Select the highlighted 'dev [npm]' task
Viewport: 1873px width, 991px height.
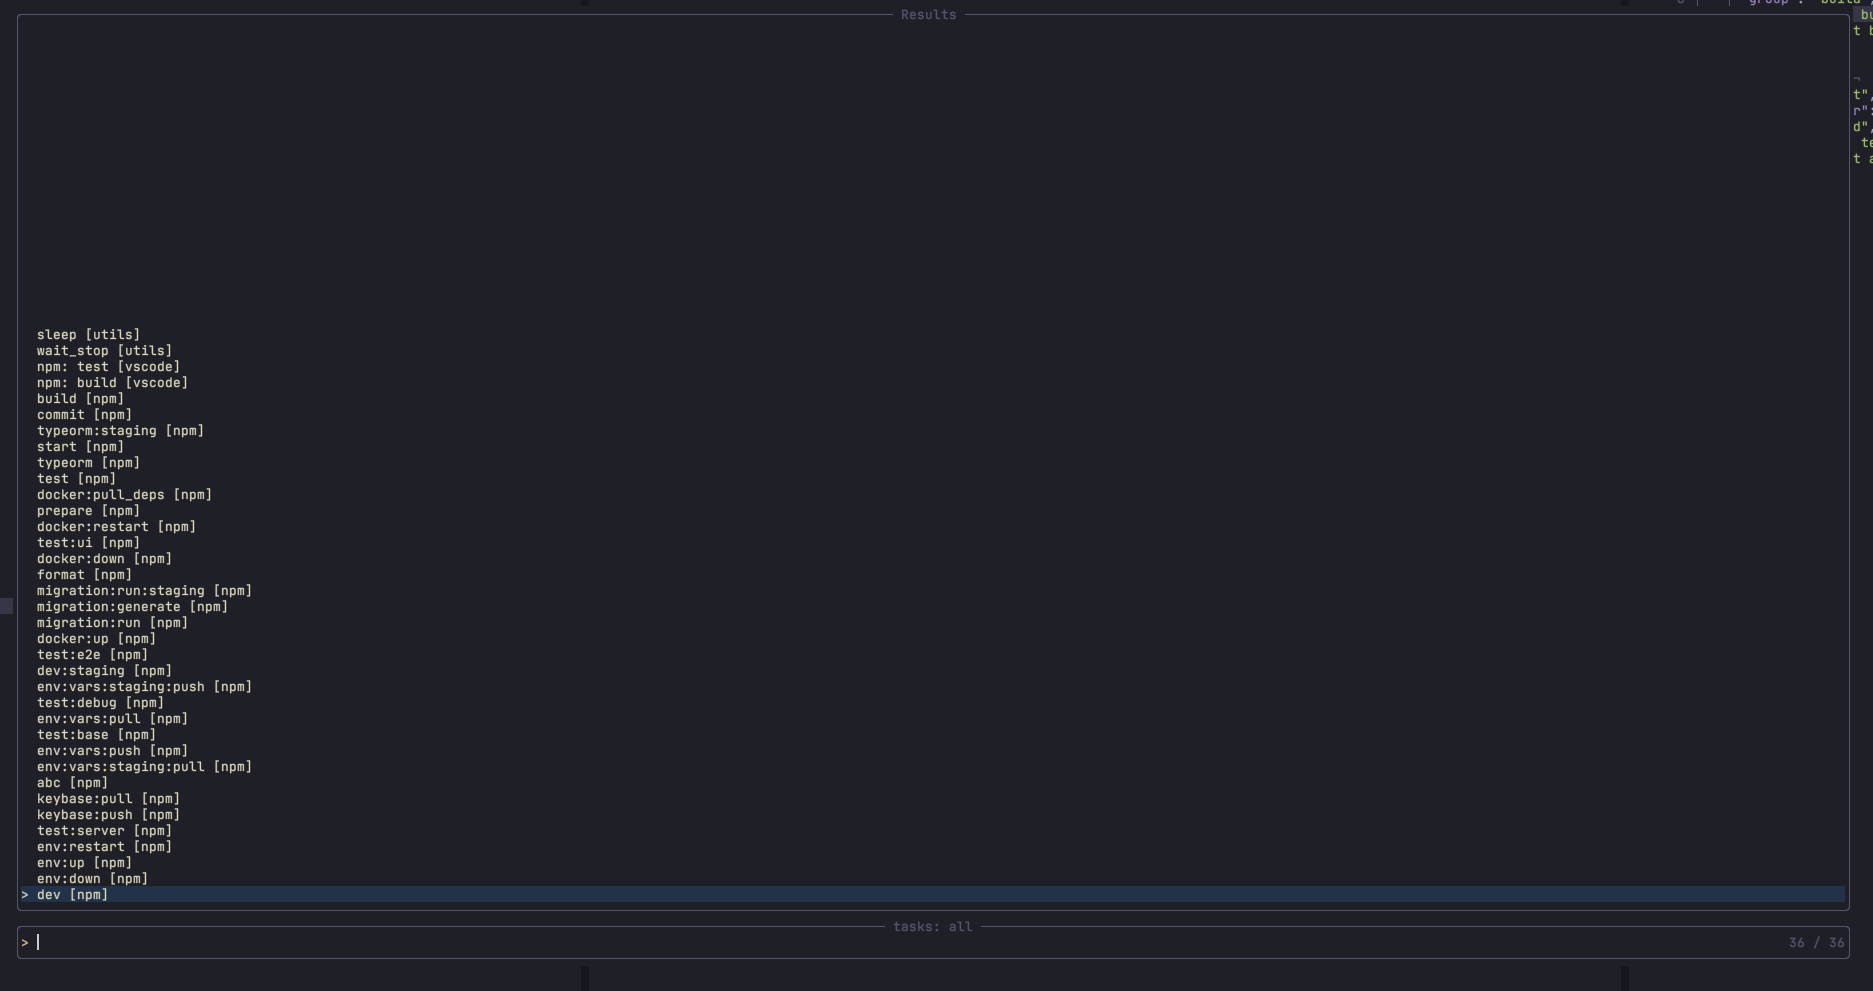[x=933, y=895]
